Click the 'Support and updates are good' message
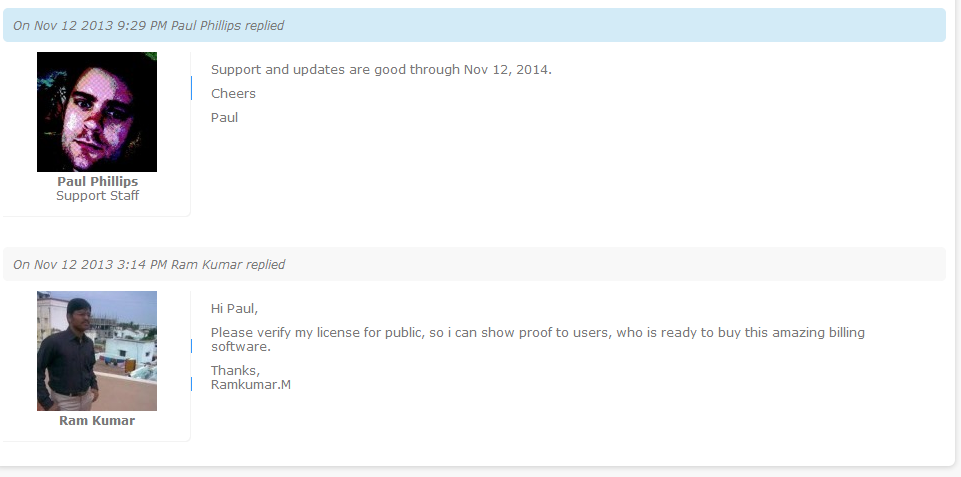 381,69
